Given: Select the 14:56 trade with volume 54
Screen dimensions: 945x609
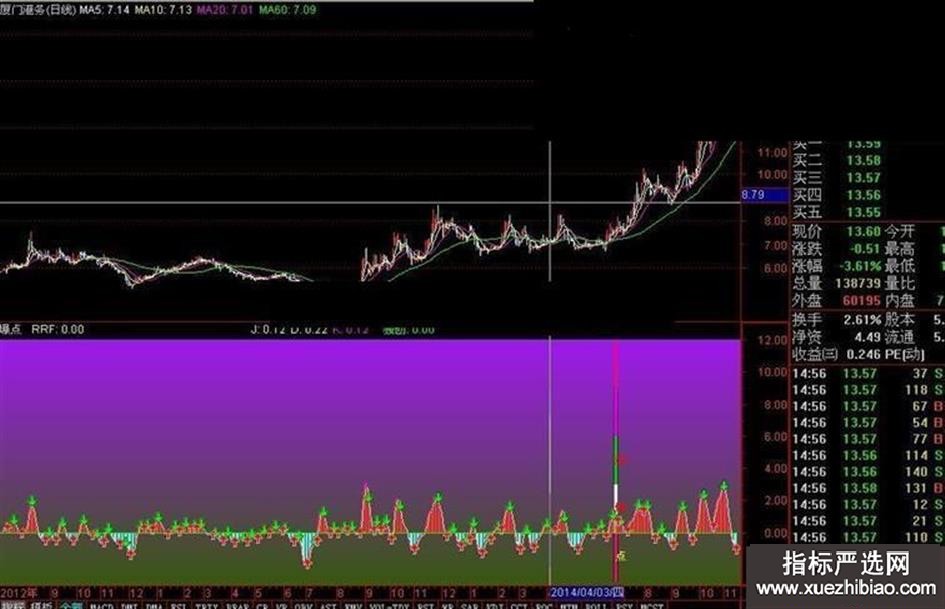Looking at the screenshot, I should pos(868,423).
